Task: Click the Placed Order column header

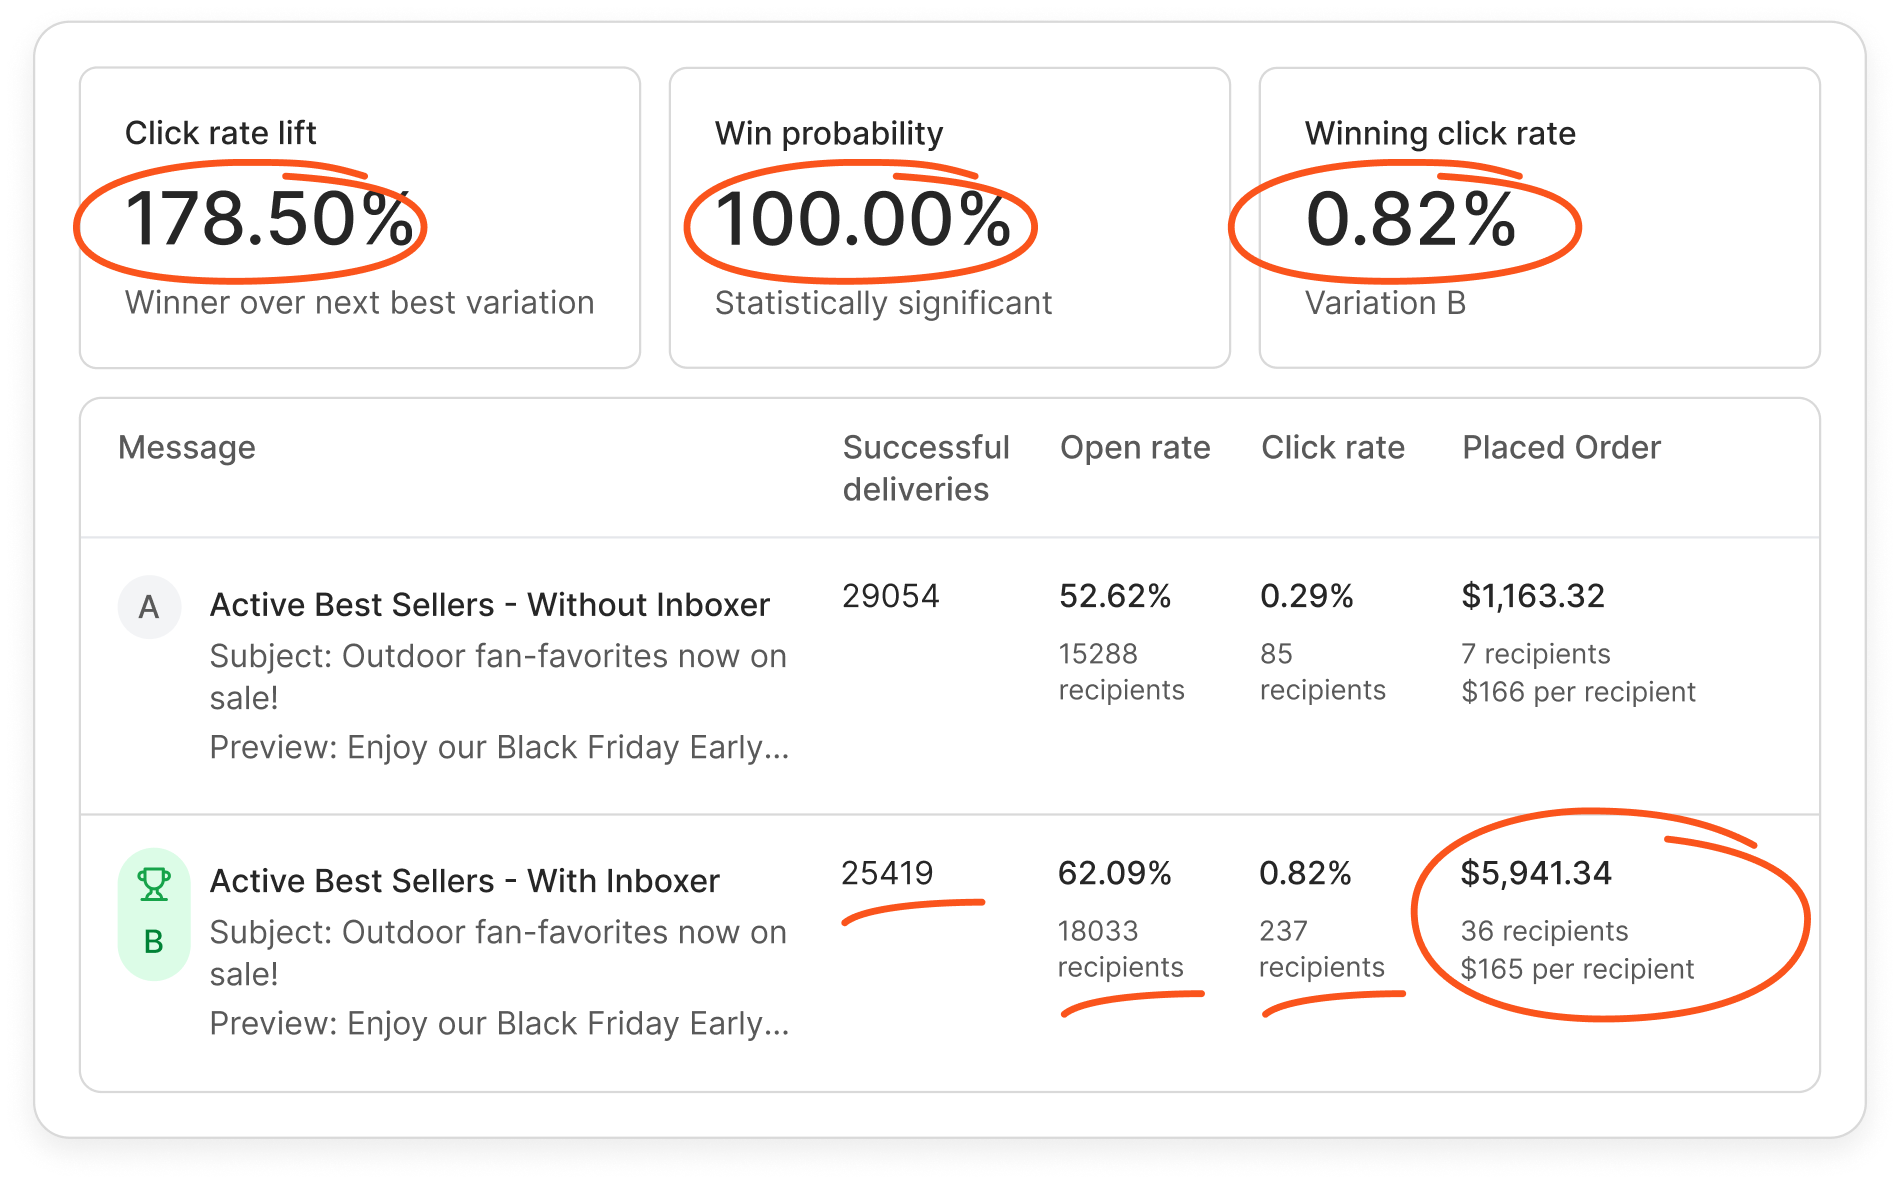Action: pos(1561,447)
